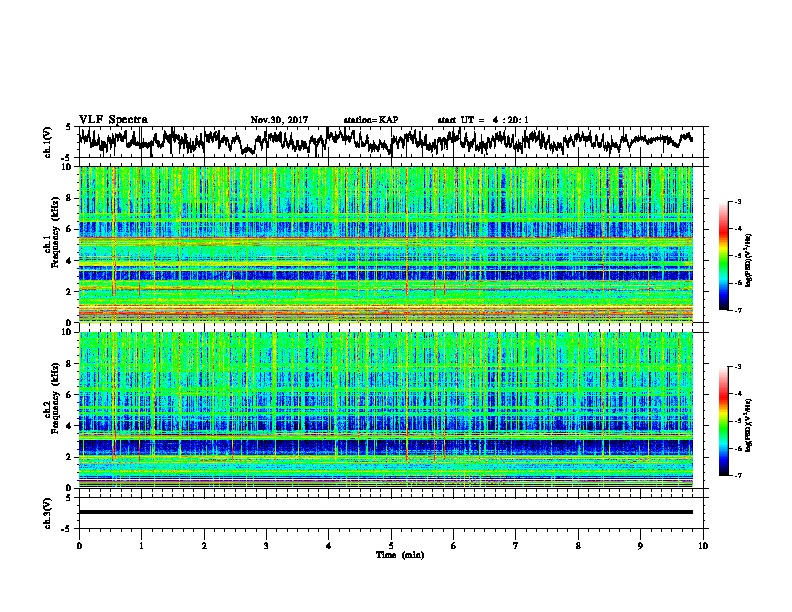
Task: Click the date 'Nov.30, 2017'
Action: [x=279, y=120]
